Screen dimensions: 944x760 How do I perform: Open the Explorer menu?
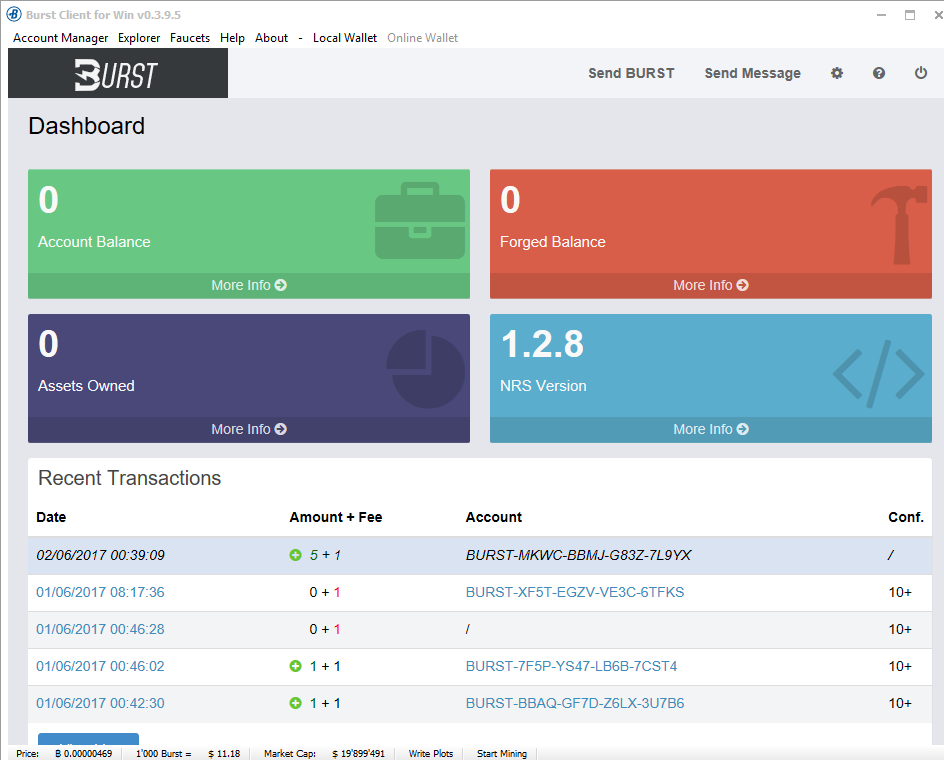point(139,38)
